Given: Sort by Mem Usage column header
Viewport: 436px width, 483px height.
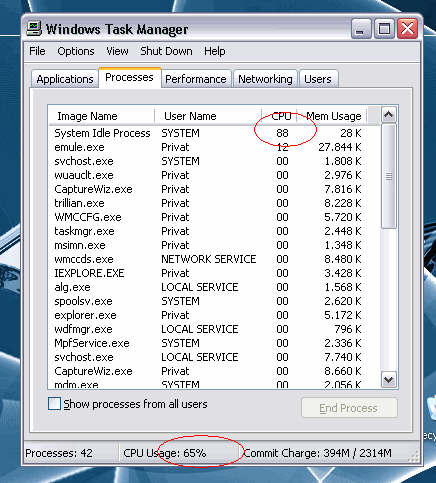Looking at the screenshot, I should point(332,116).
